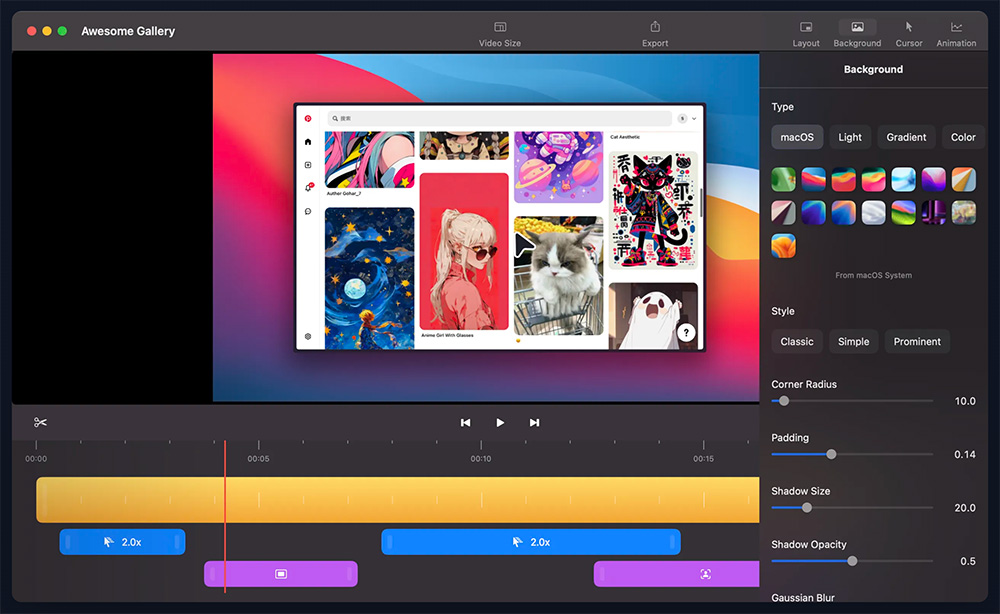
Task: Jump to previous with skip-back button
Action: (x=466, y=423)
